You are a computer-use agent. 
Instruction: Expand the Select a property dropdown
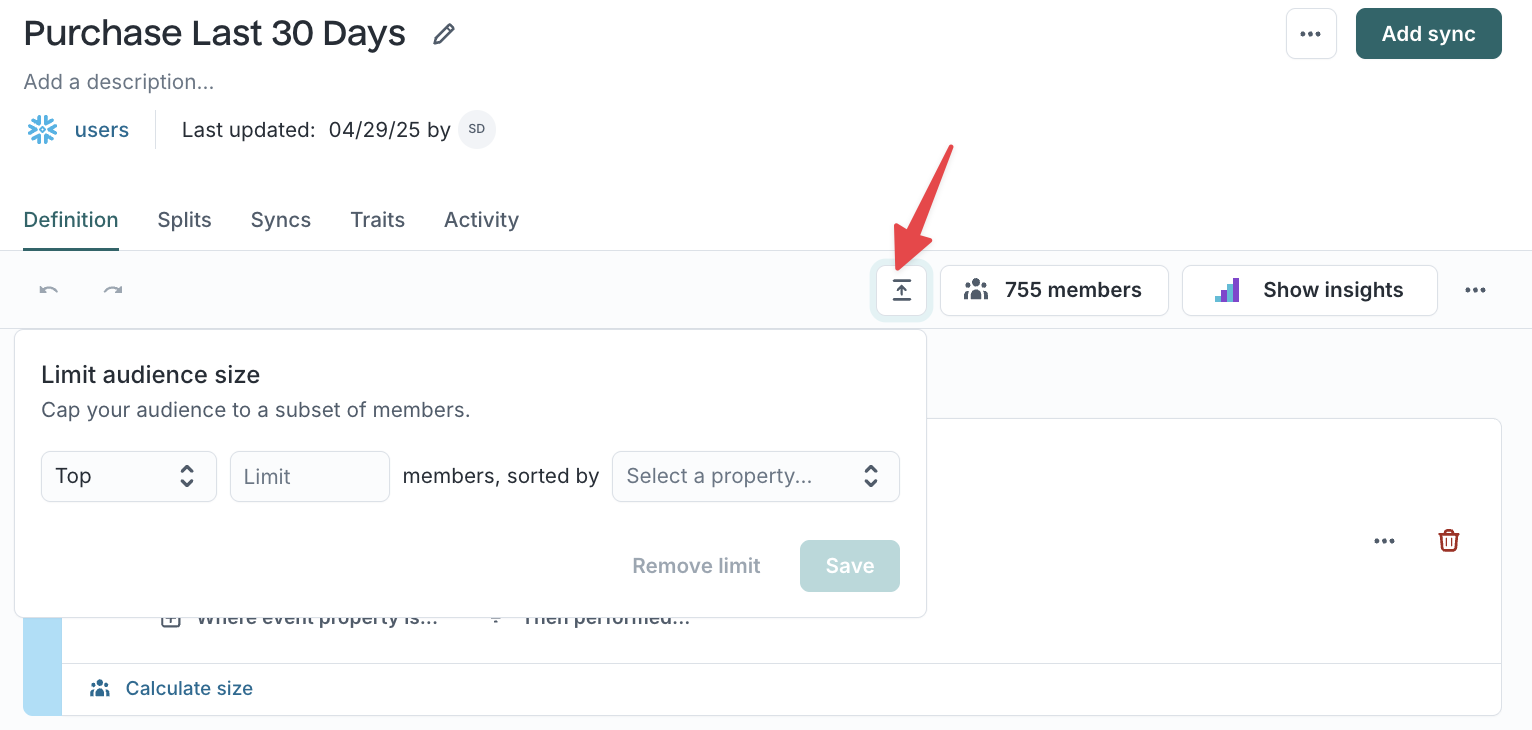click(x=756, y=476)
